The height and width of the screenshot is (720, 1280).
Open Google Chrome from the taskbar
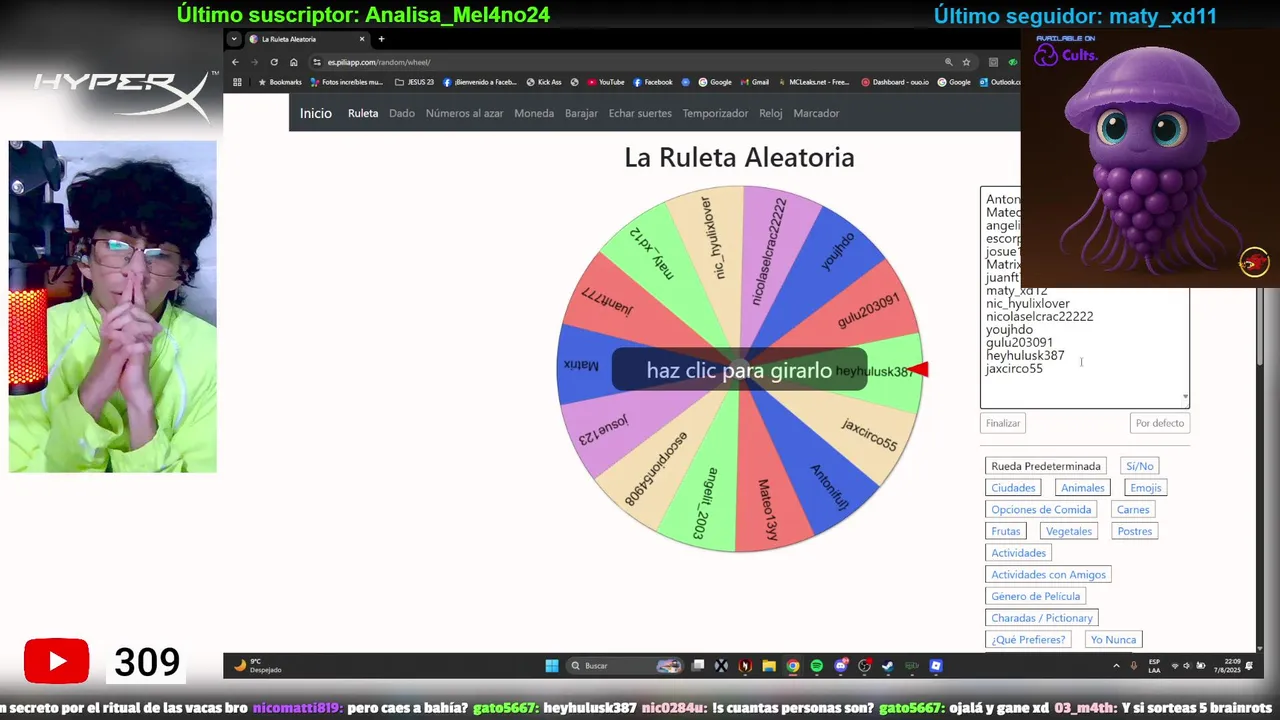point(792,666)
